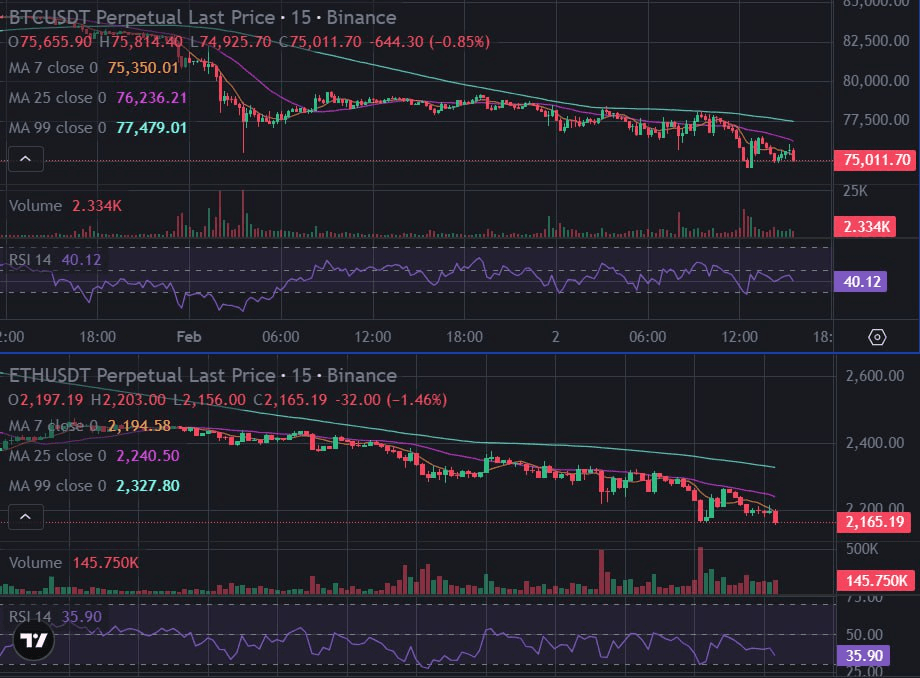Click the ETH RSI 14 legend
920x678 pixels.
(x=31, y=617)
